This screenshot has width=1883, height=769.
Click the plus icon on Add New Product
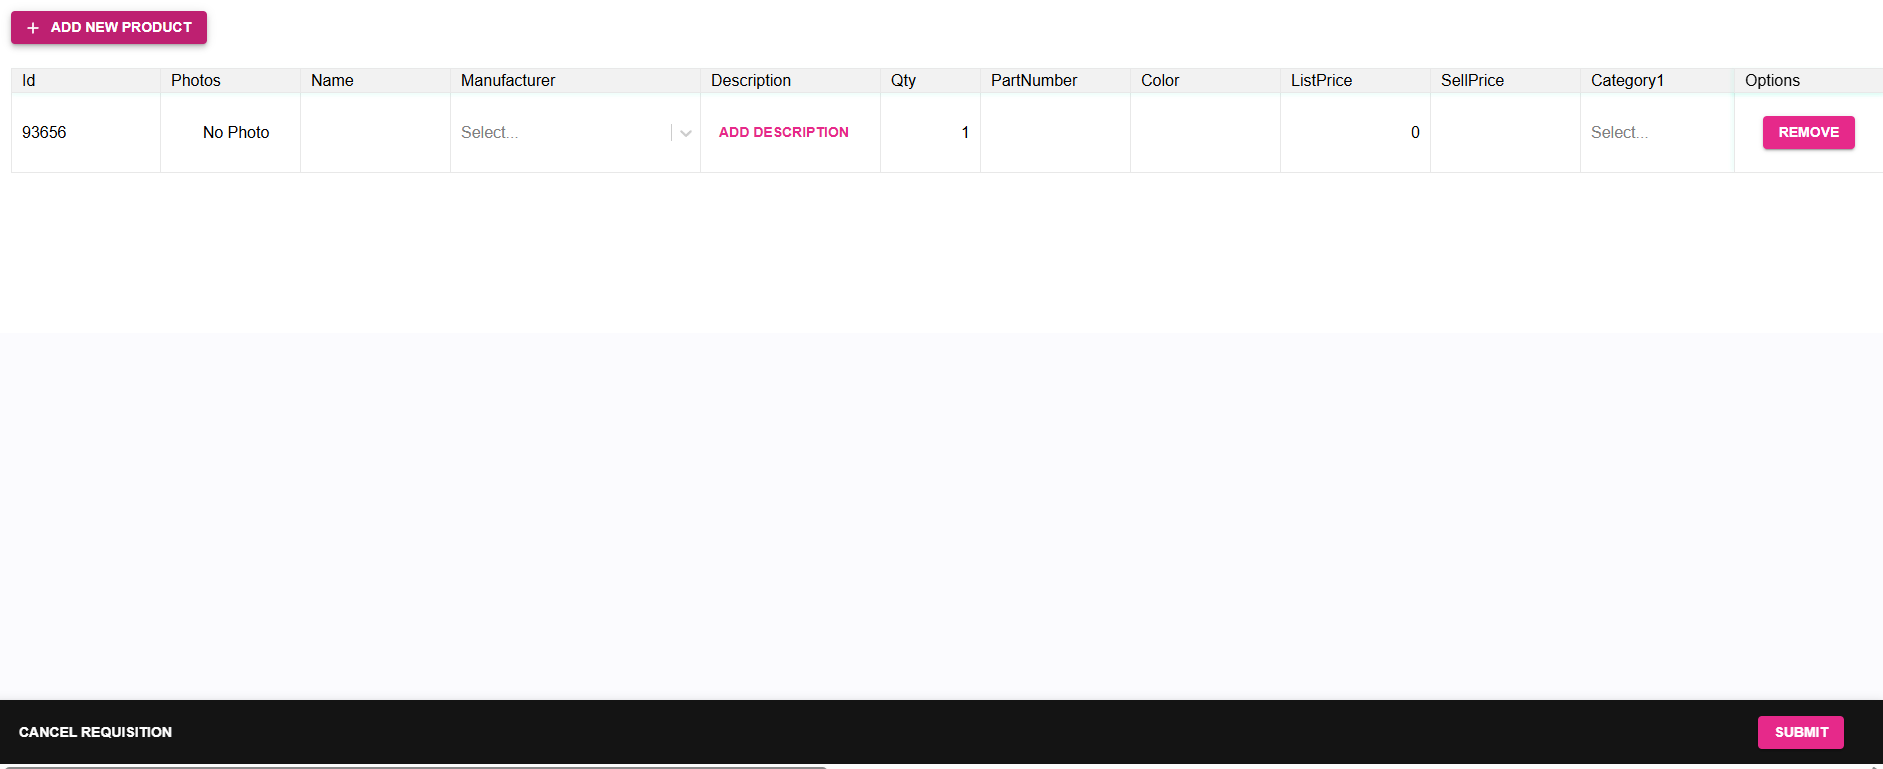pyautogui.click(x=33, y=28)
